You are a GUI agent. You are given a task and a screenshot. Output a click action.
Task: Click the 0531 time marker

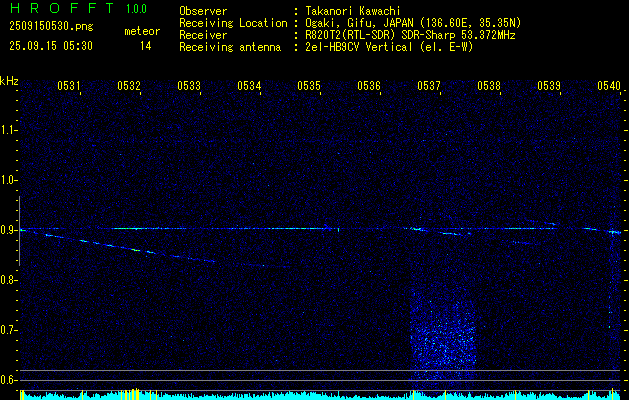pos(69,85)
